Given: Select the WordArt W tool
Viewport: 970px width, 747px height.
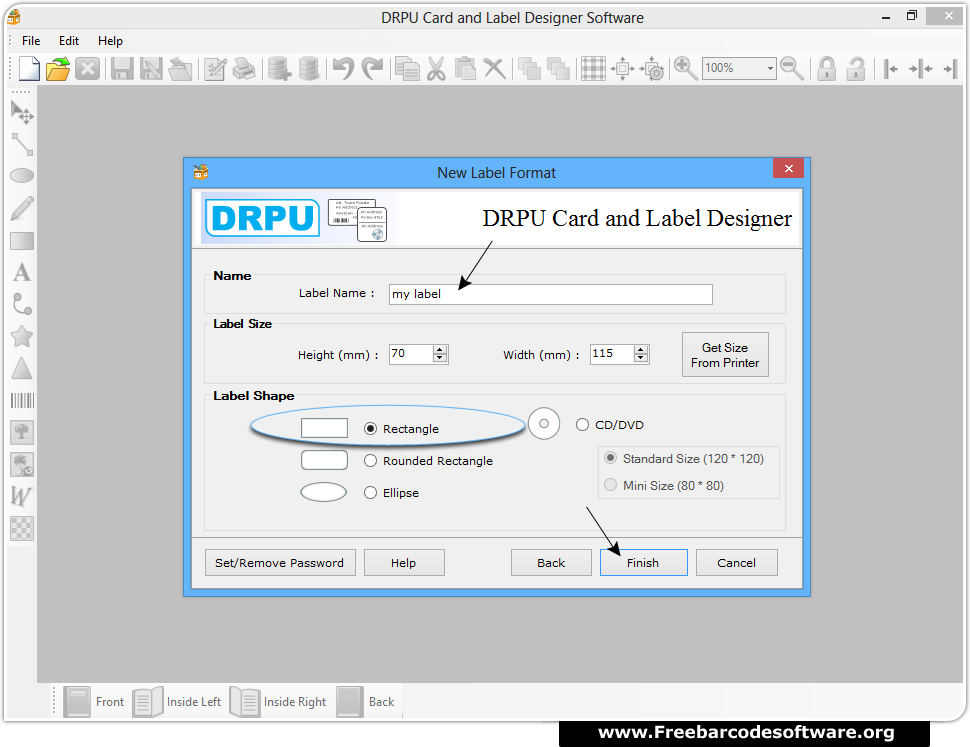Looking at the screenshot, I should pos(21,496).
